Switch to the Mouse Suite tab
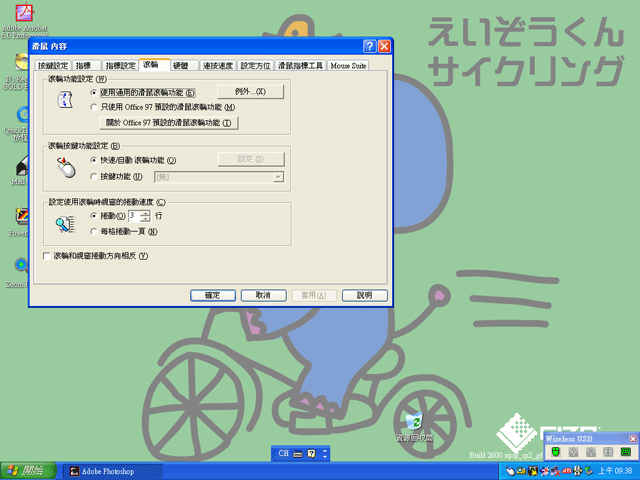The width and height of the screenshot is (640, 480). click(348, 65)
